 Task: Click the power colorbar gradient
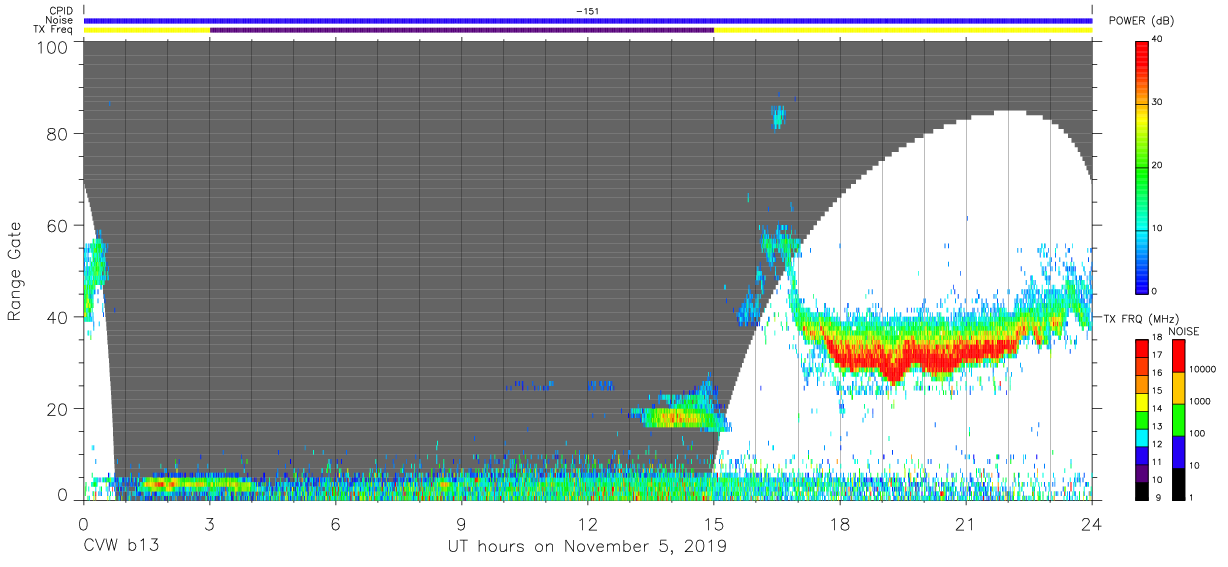click(1143, 166)
